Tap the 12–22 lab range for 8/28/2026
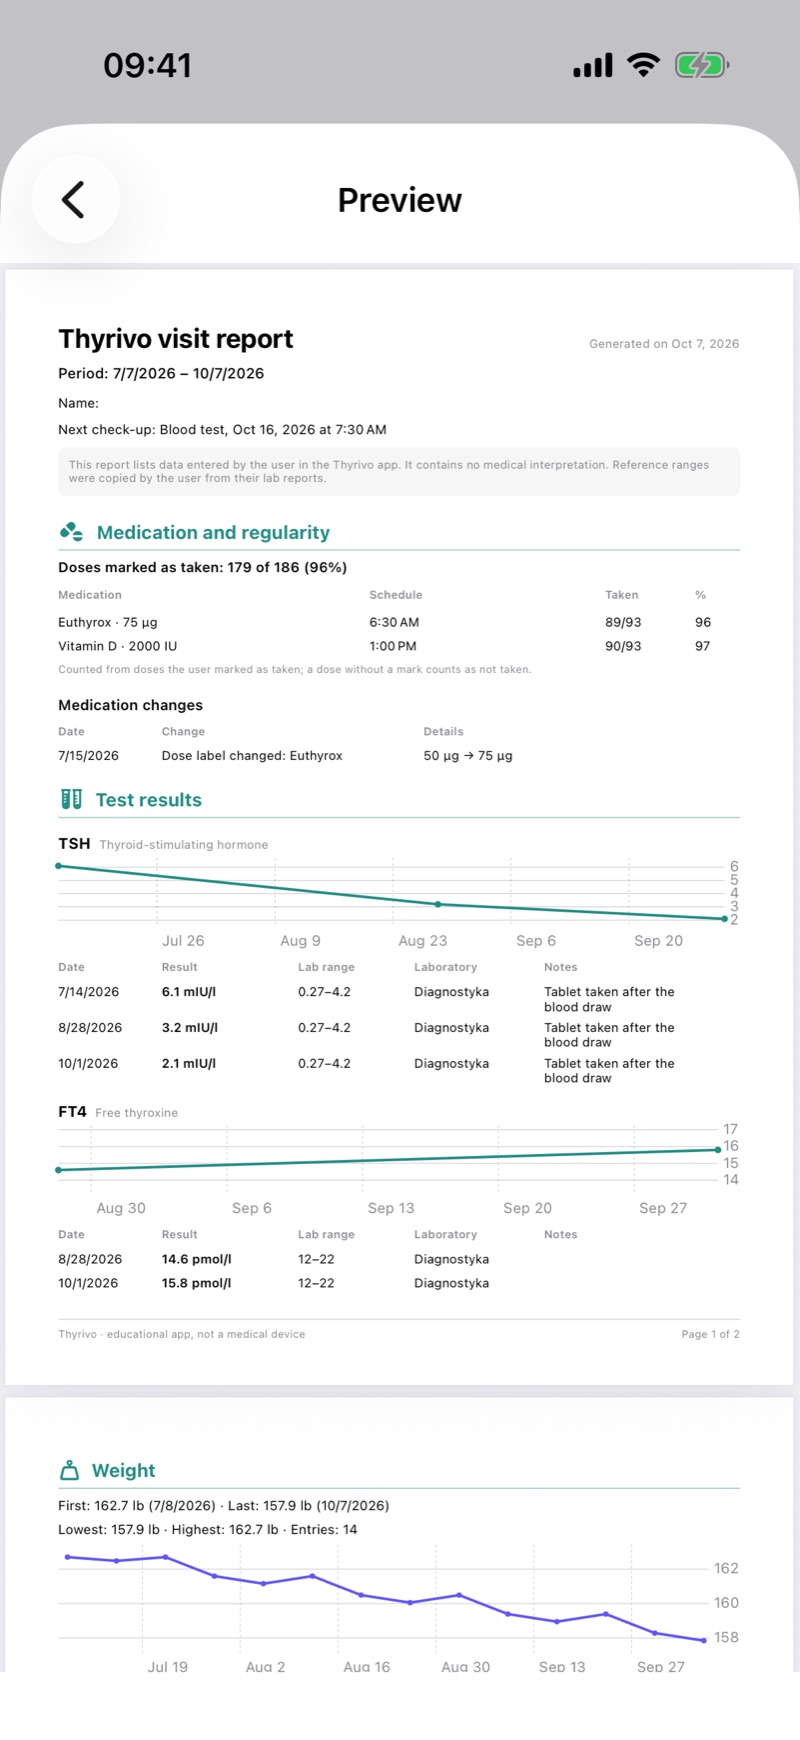The image size is (800, 1740). [316, 1259]
